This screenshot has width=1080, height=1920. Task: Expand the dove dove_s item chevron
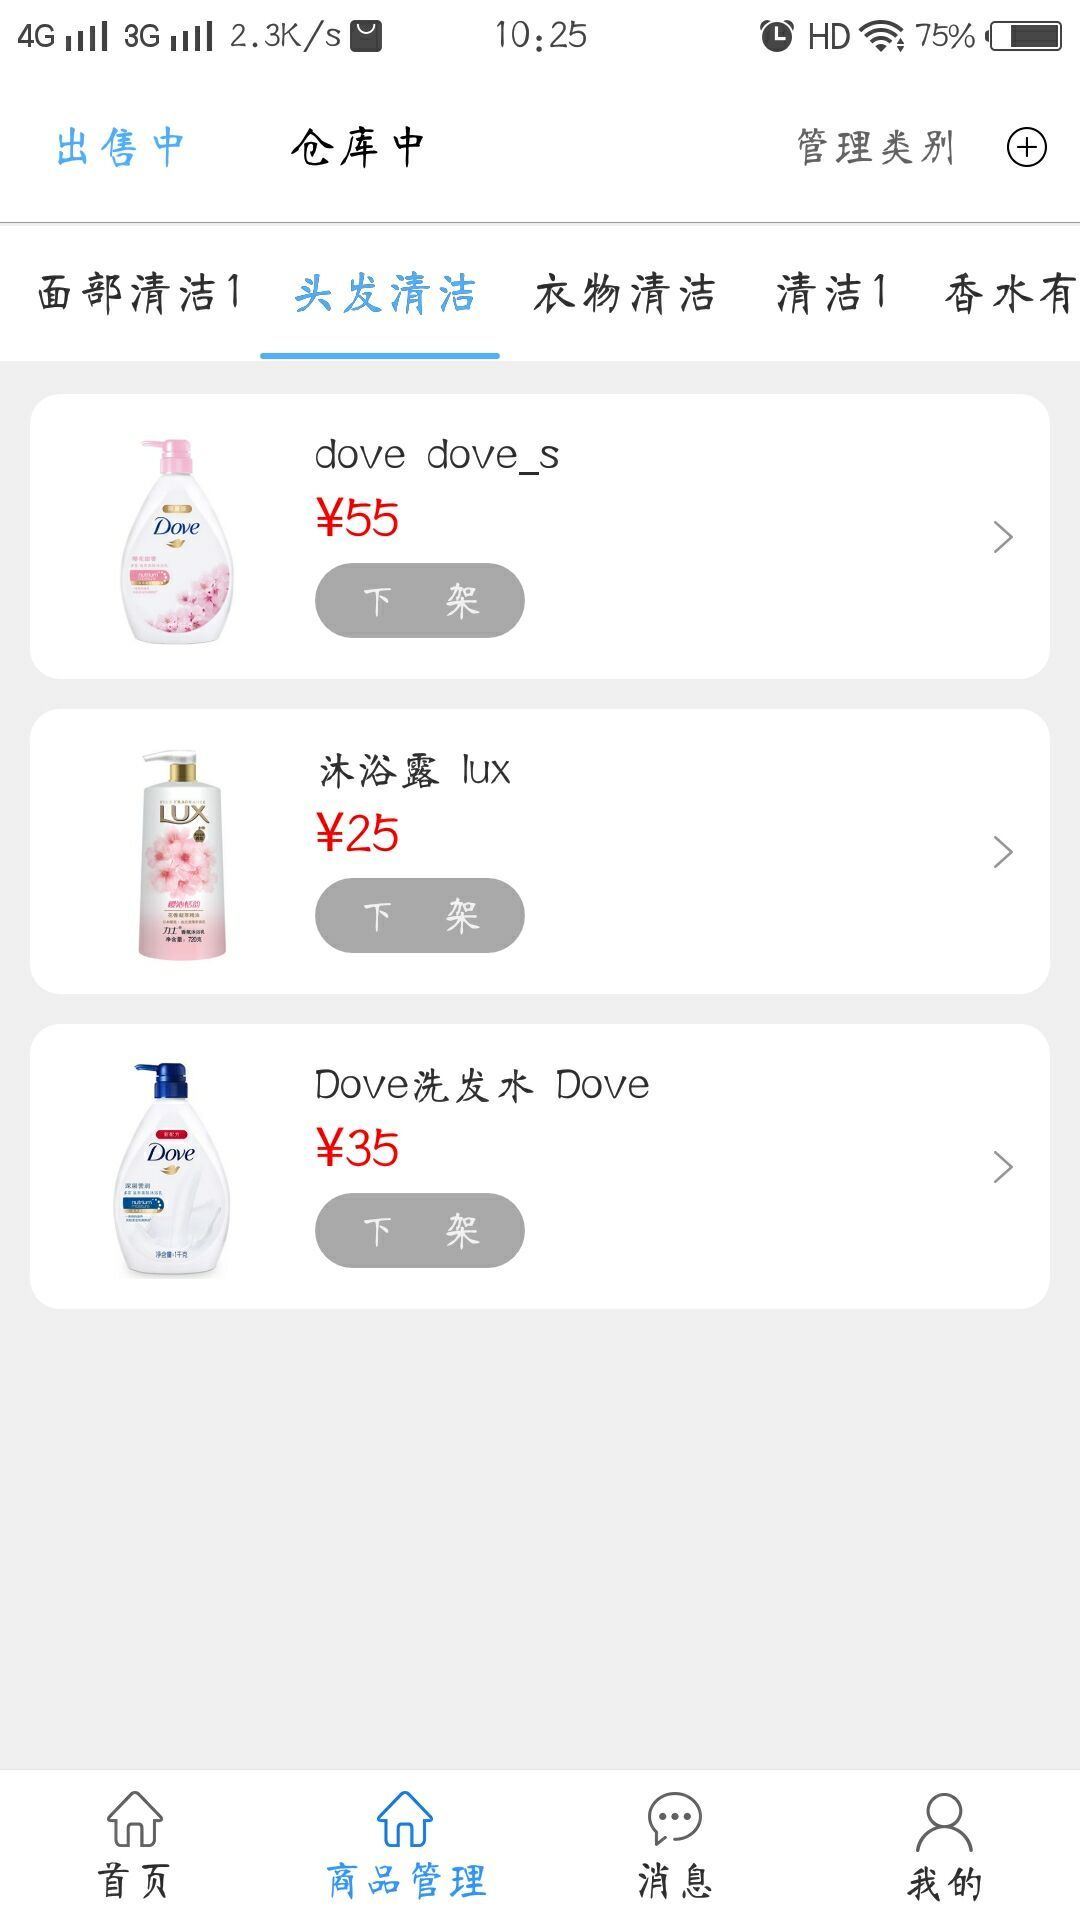[x=1002, y=537]
